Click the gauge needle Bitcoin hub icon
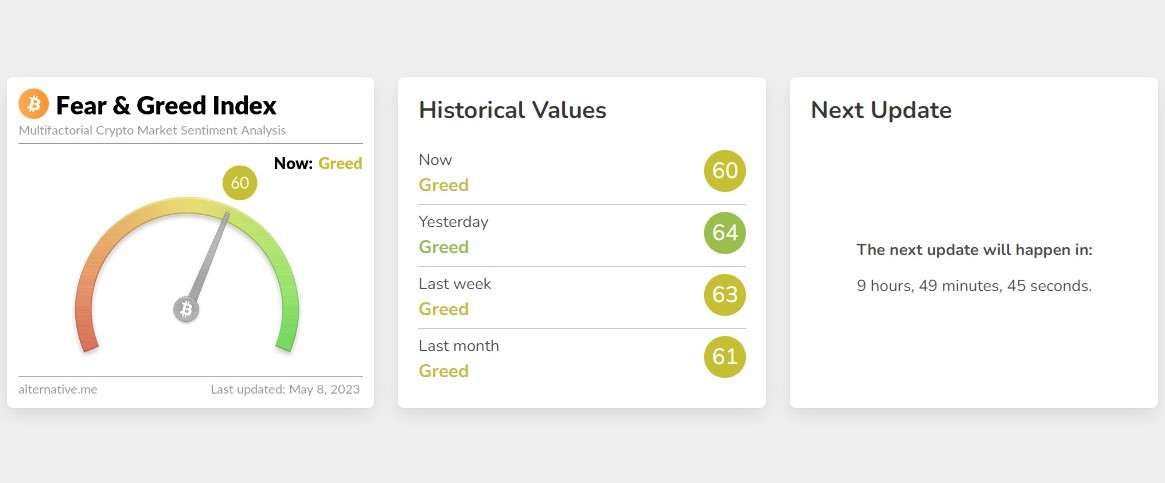The image size is (1165, 483). [x=186, y=310]
